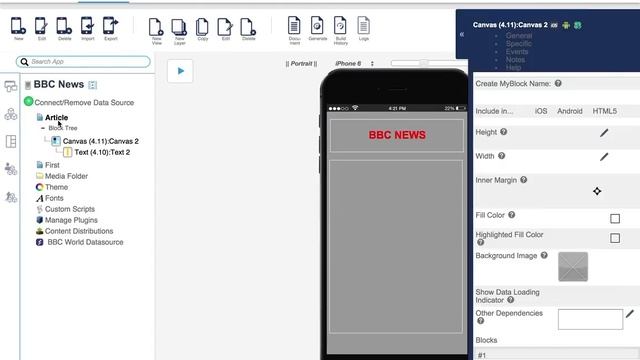Image resolution: width=640 pixels, height=360 pixels.
Task: Click the Export app icon
Action: 110,26
